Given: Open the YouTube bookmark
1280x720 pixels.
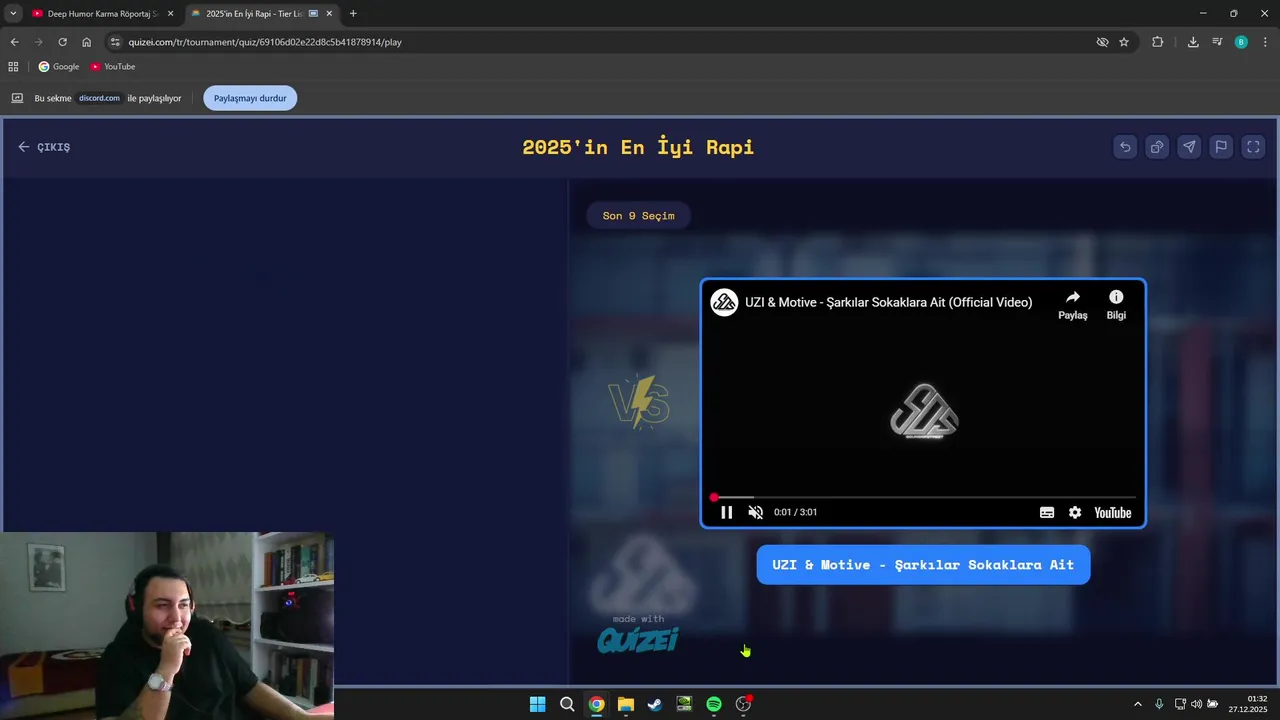Looking at the screenshot, I should (112, 67).
